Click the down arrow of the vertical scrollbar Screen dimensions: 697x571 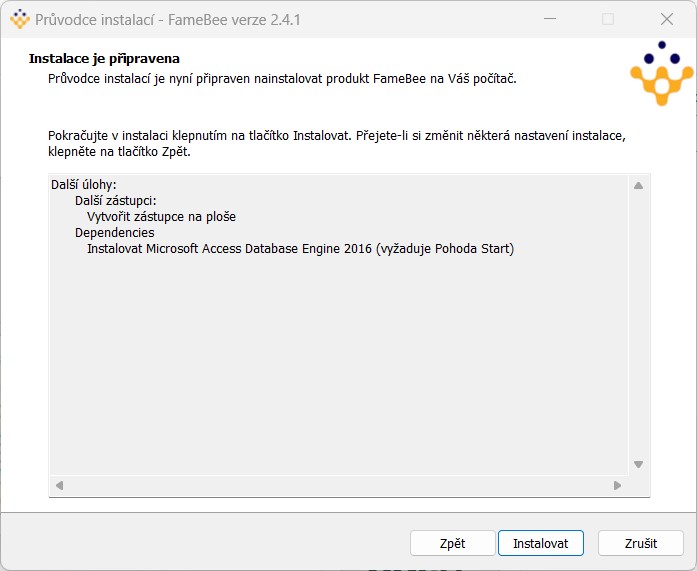pos(638,464)
